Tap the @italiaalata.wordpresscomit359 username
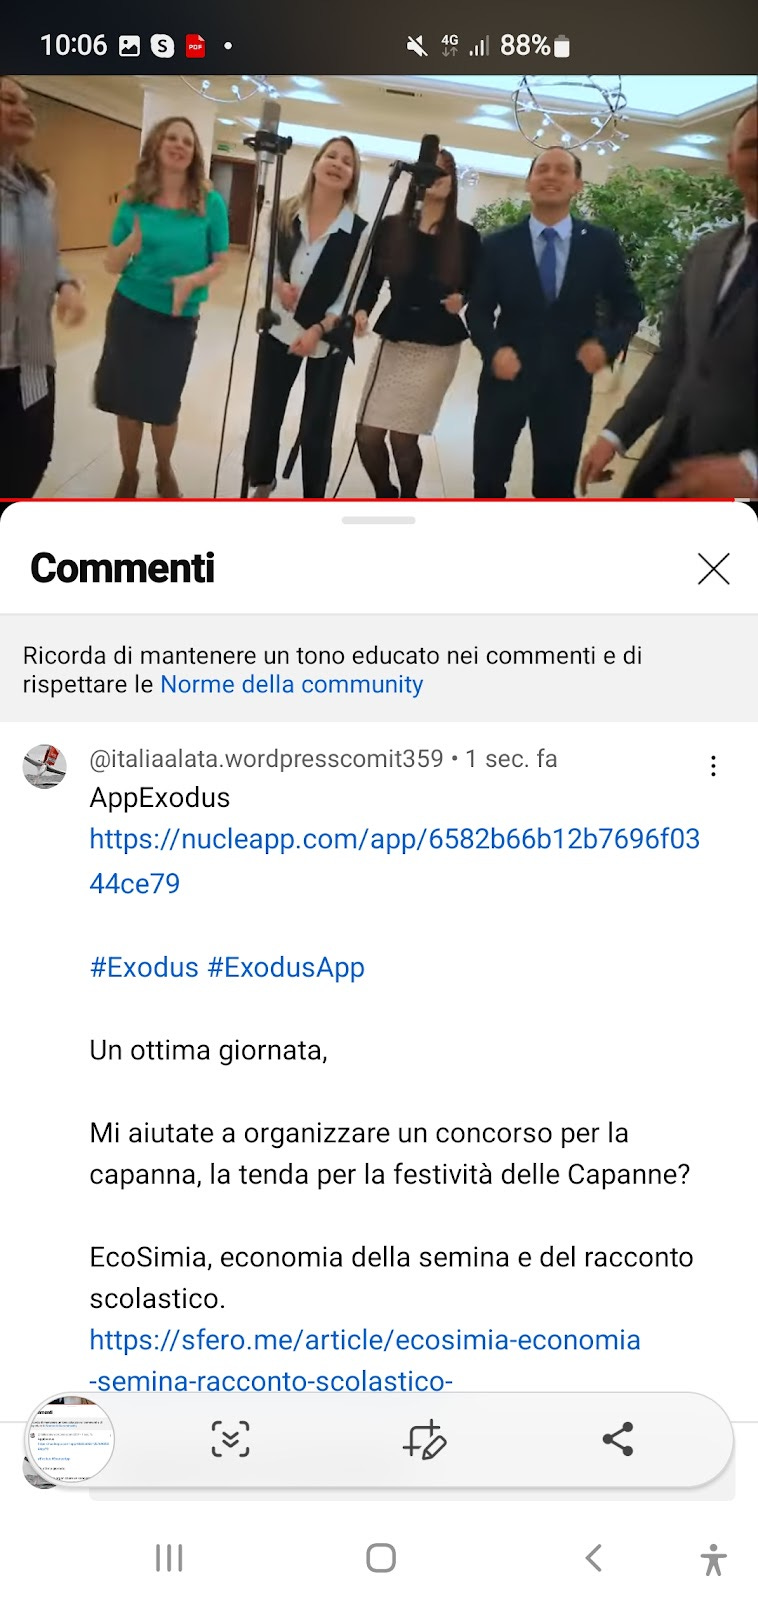 pyautogui.click(x=266, y=759)
